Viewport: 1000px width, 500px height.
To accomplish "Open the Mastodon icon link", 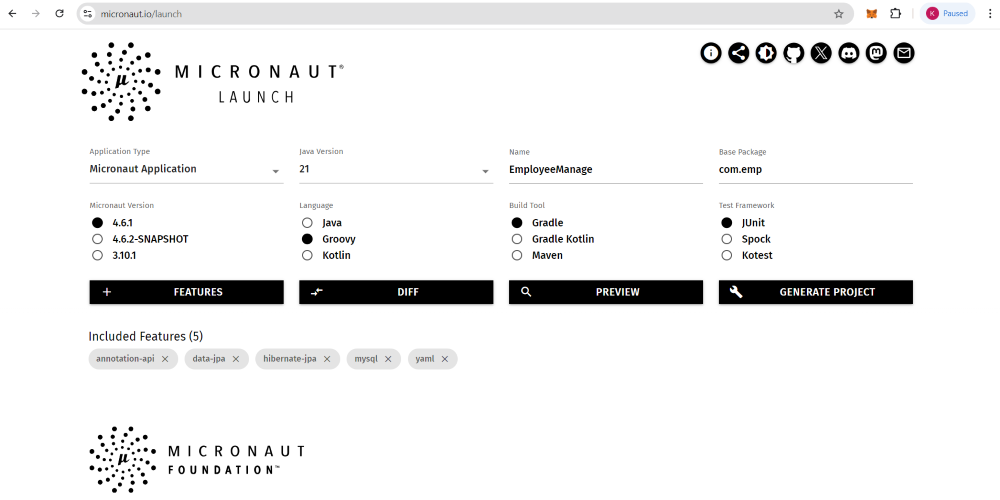I will point(876,53).
